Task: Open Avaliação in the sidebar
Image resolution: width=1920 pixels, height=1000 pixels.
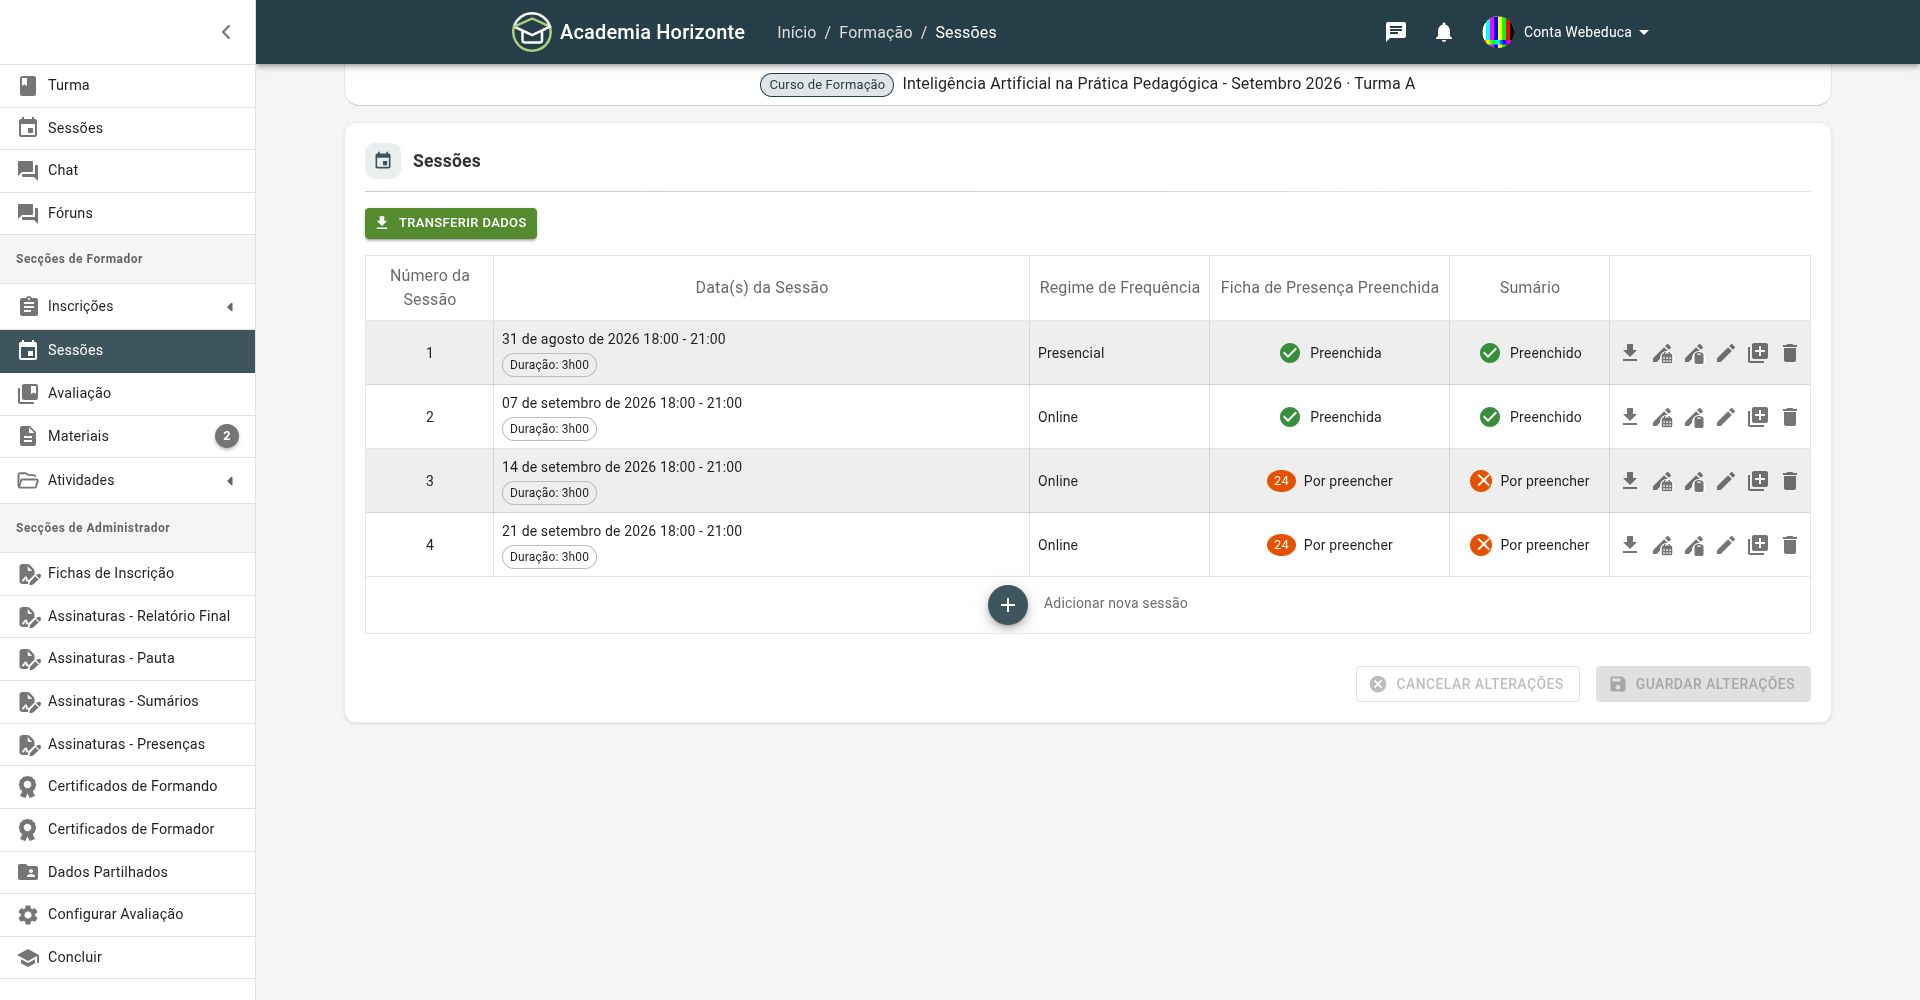Action: click(x=127, y=393)
